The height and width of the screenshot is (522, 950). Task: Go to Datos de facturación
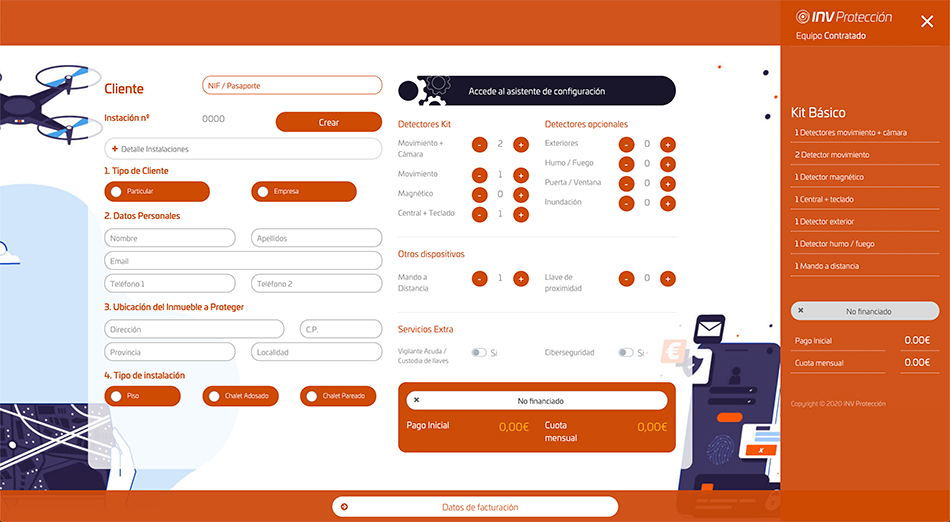(475, 507)
